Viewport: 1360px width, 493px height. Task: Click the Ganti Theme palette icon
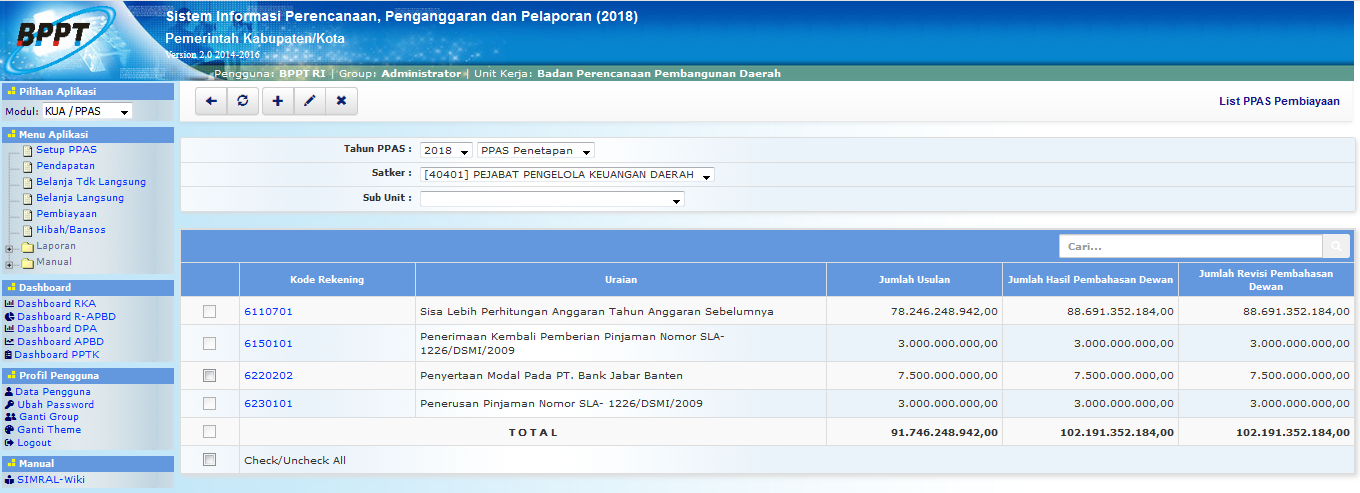9,430
